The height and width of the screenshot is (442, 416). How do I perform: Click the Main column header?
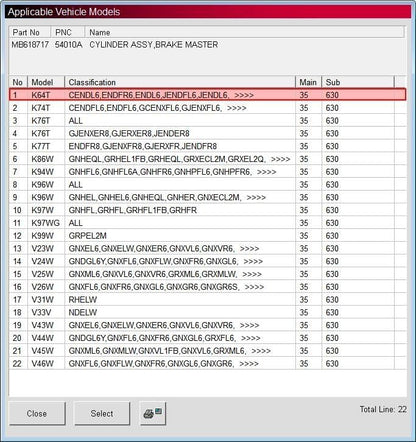click(308, 82)
